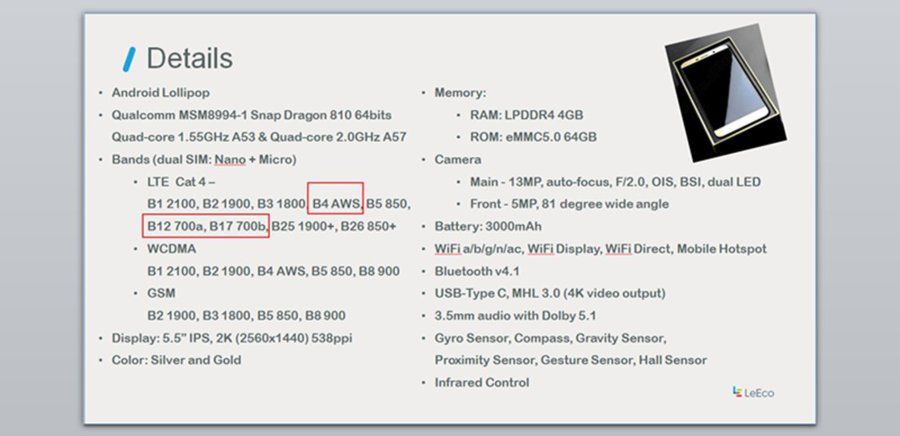
Task: Click RAM: LPDDR4 4GB
Action: [527, 115]
